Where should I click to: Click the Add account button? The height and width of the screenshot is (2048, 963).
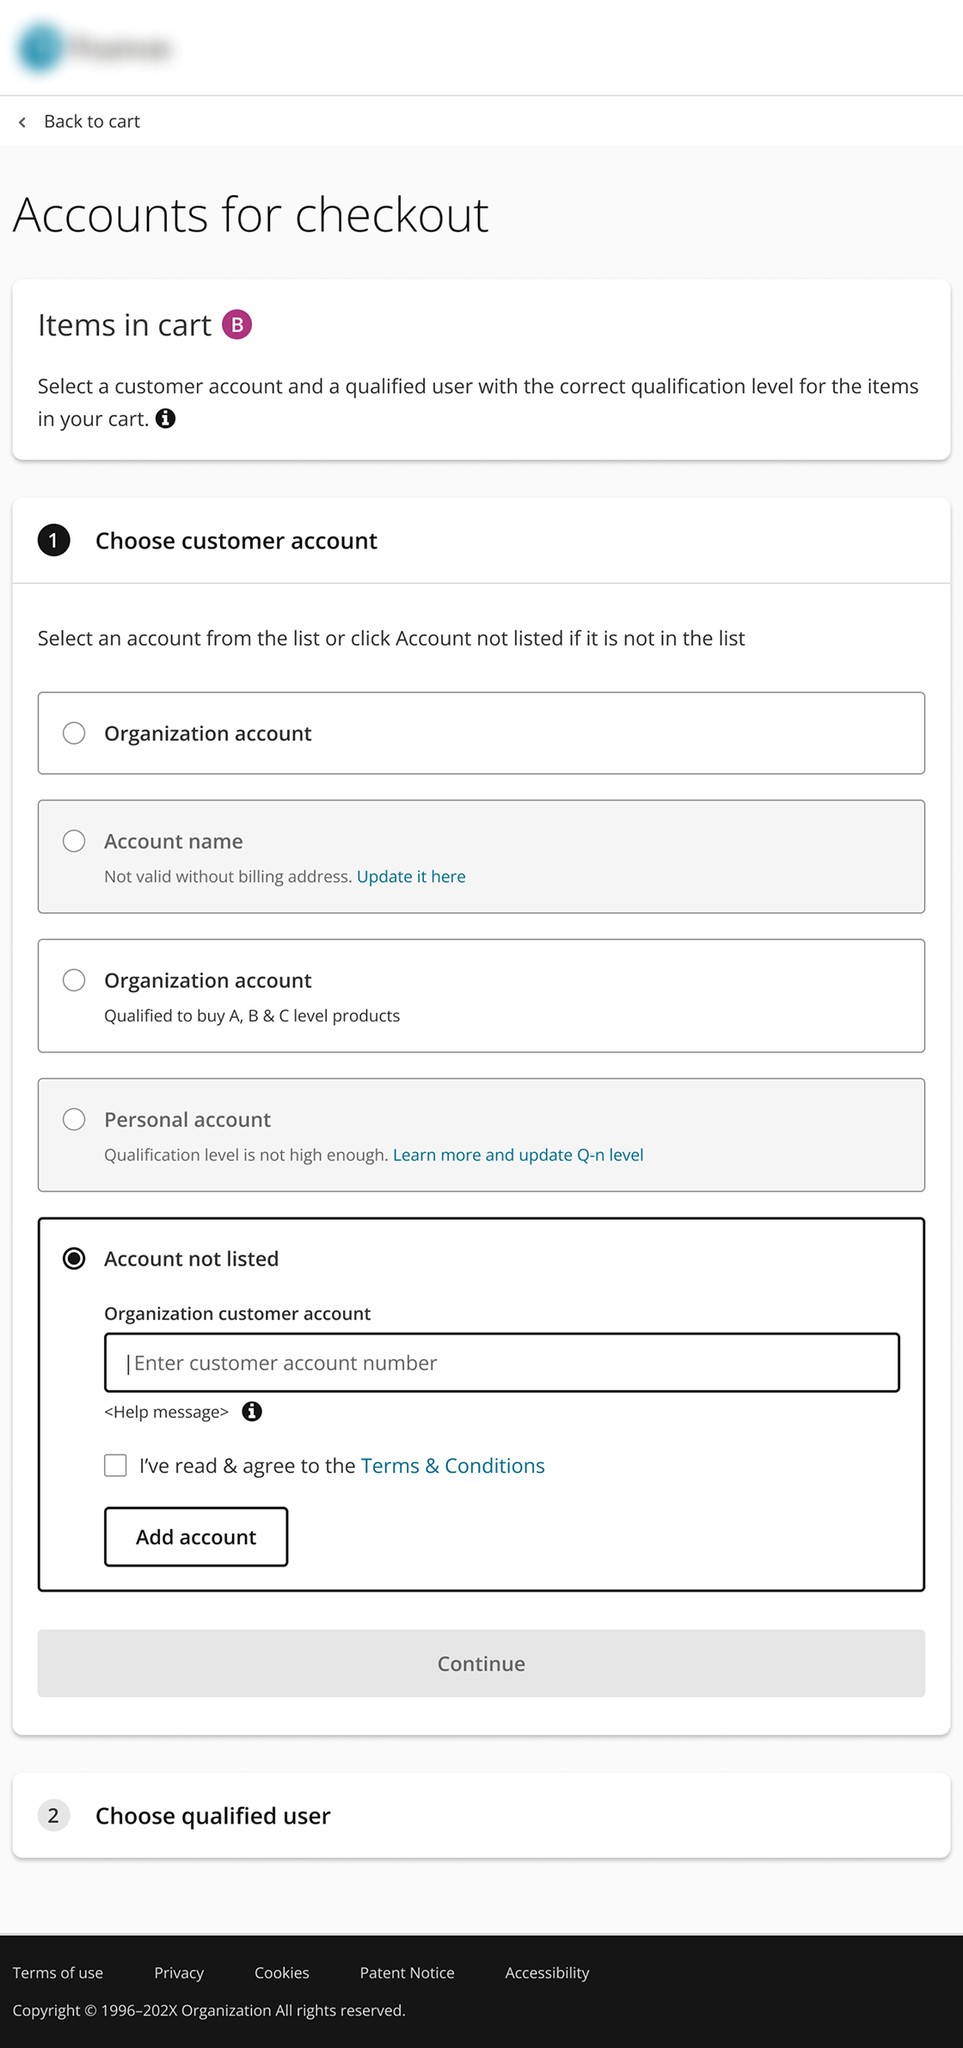click(x=196, y=1537)
